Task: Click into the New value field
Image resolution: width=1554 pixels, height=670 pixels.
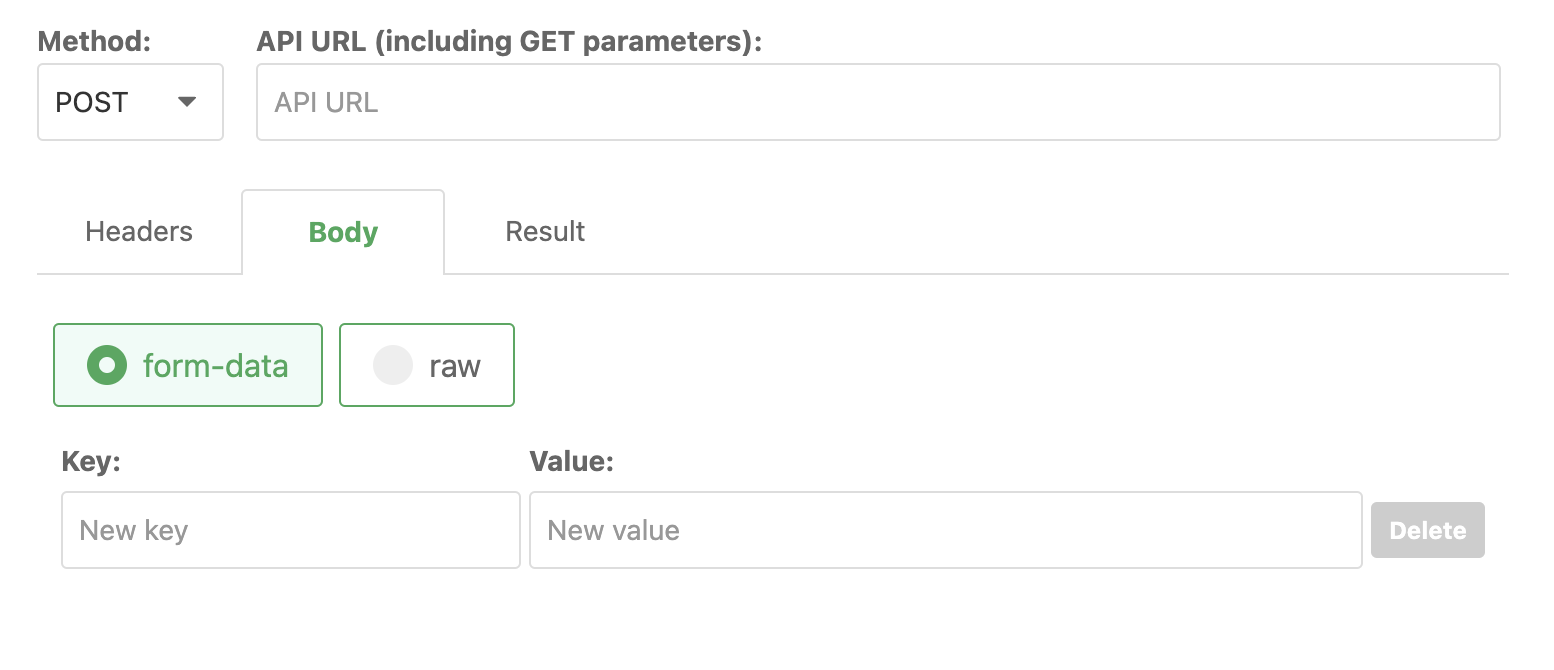Action: (945, 530)
